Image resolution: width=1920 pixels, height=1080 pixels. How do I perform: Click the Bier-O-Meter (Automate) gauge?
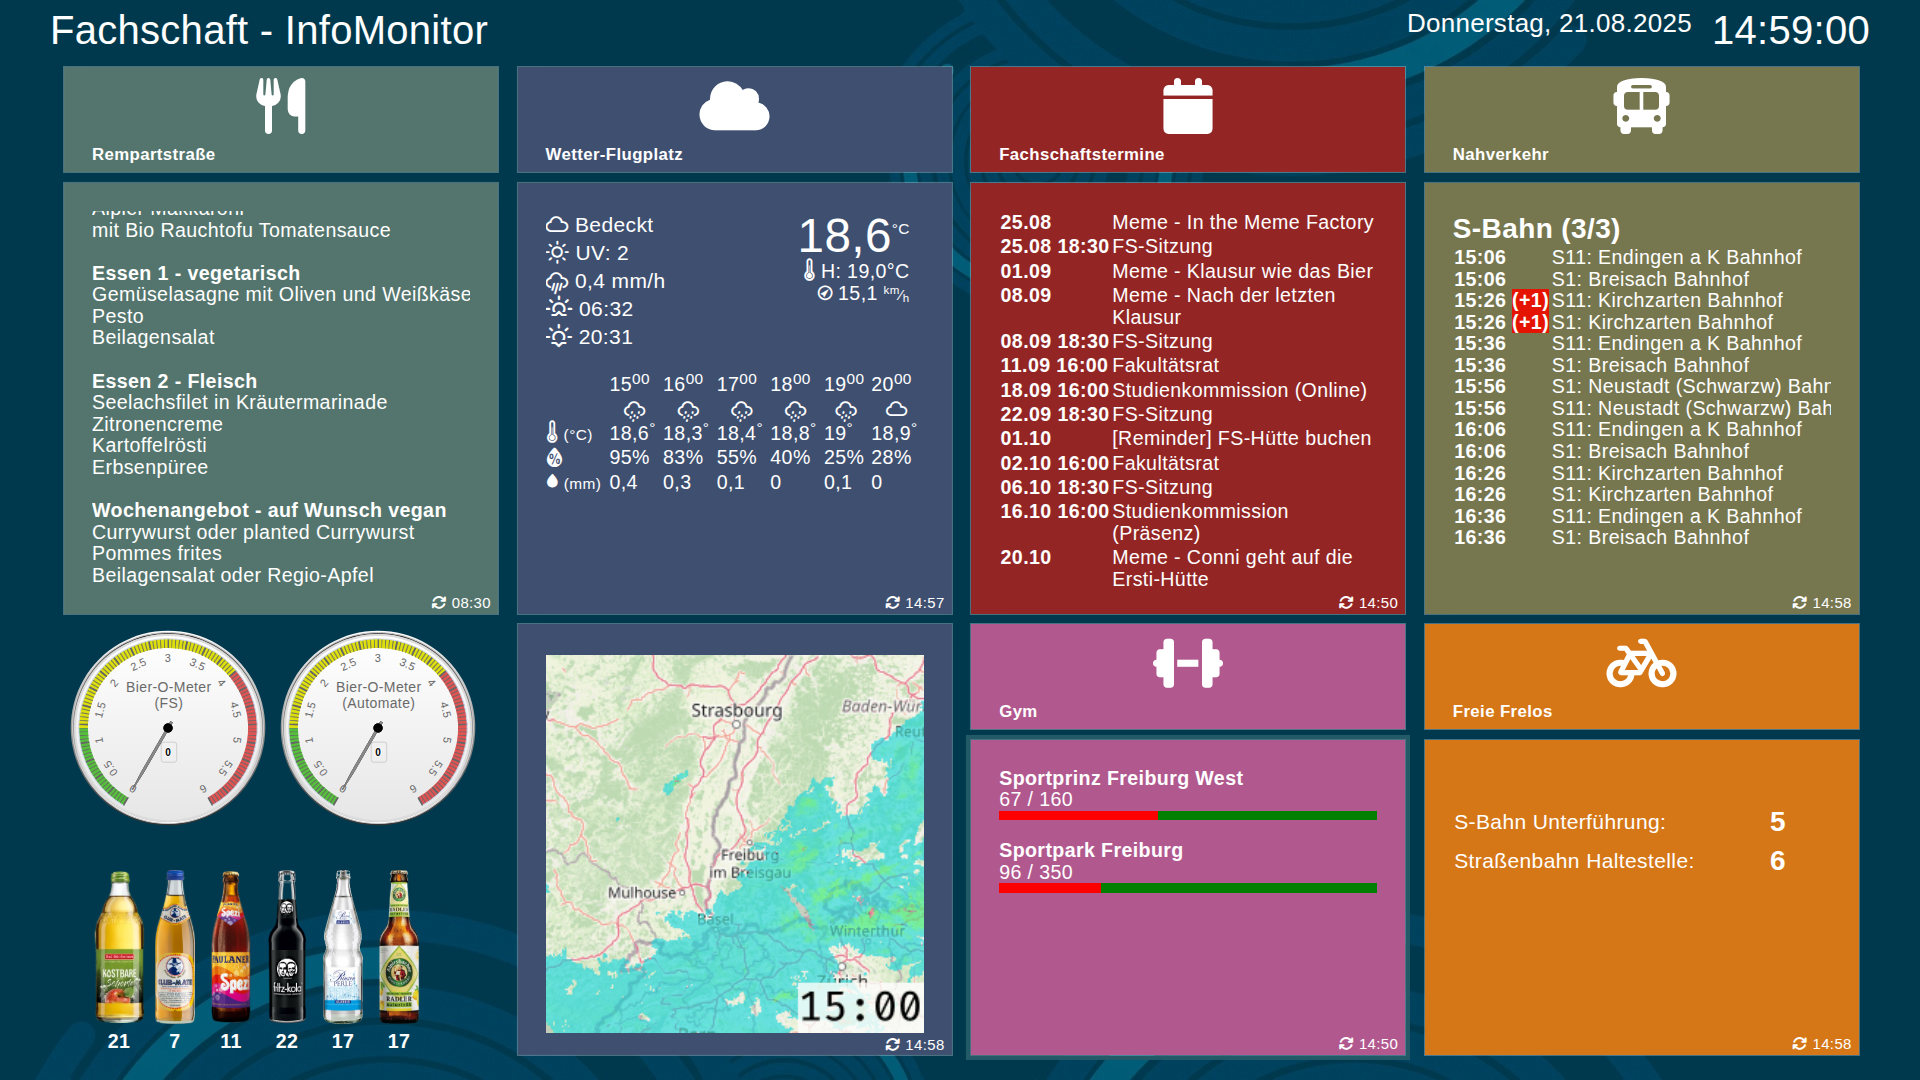point(378,727)
